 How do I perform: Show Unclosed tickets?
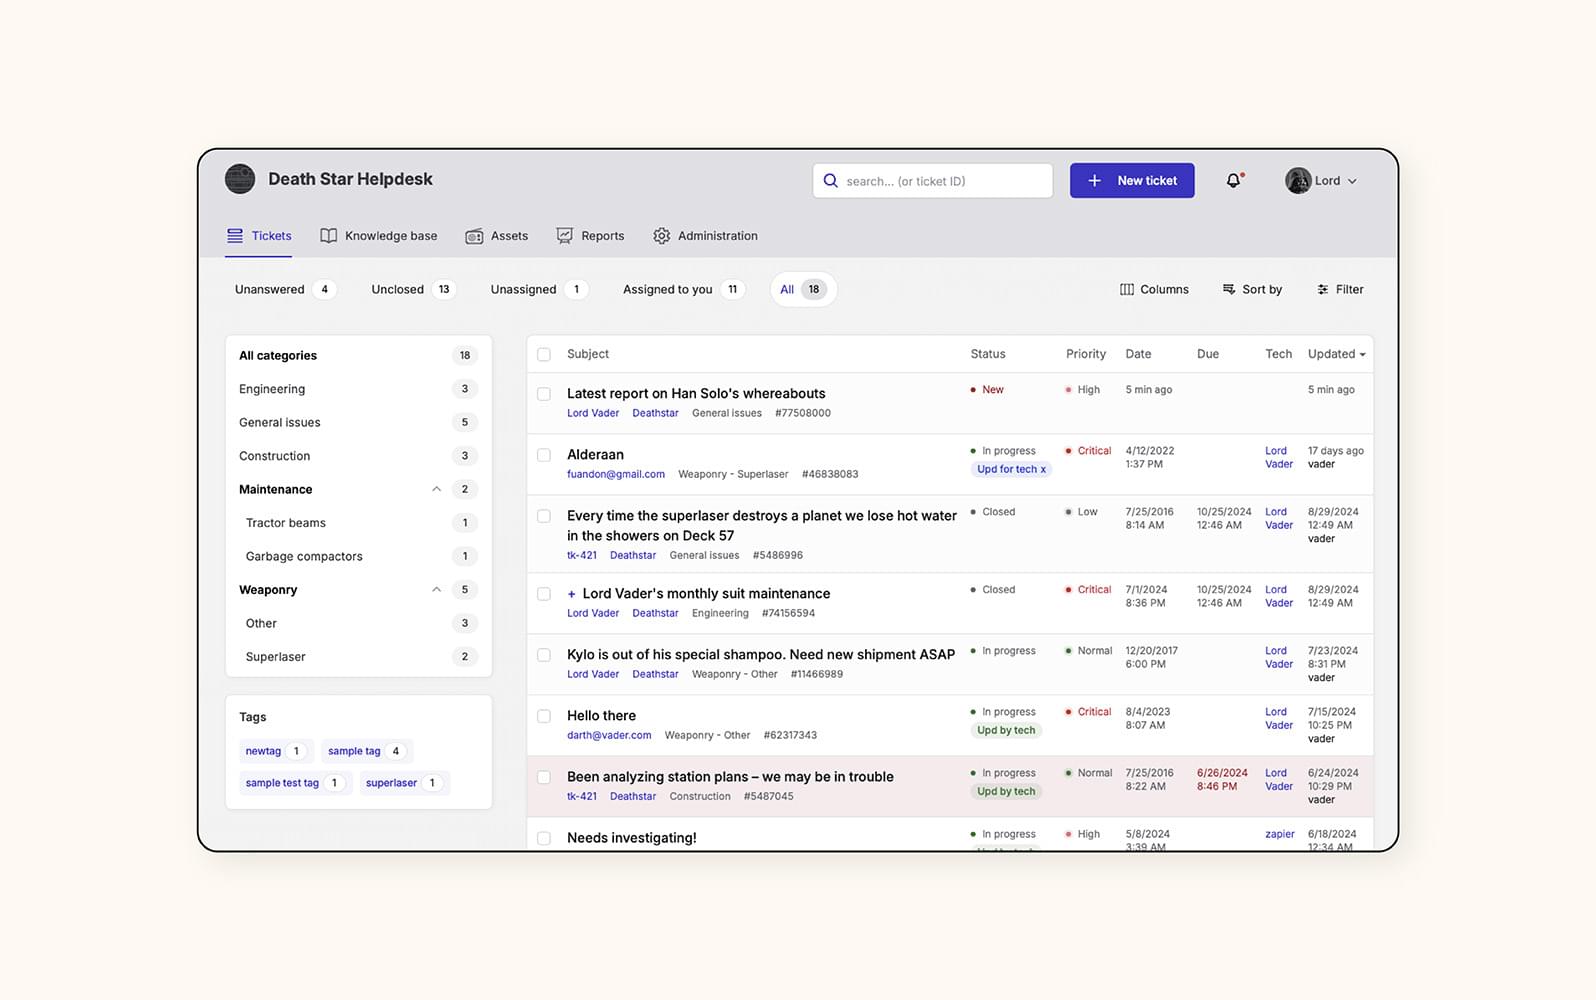tap(413, 289)
